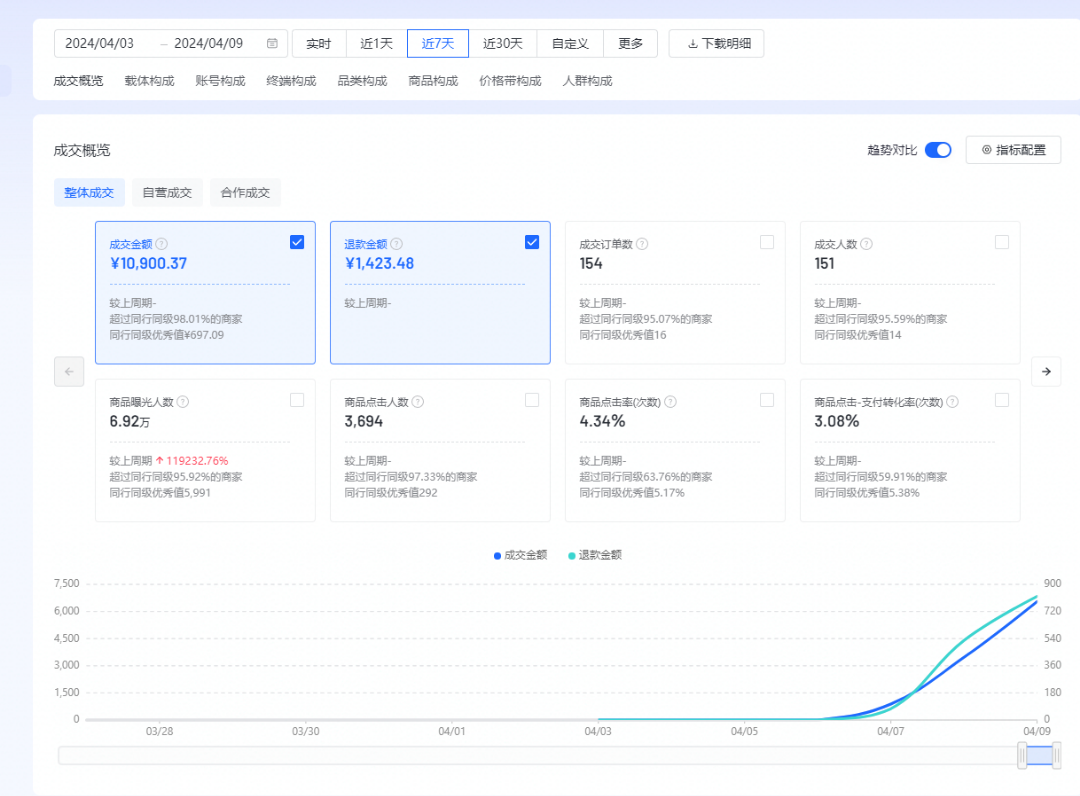1080x796 pixels.
Task: Check the 成交人数 metric checkbox
Action: click(1001, 242)
